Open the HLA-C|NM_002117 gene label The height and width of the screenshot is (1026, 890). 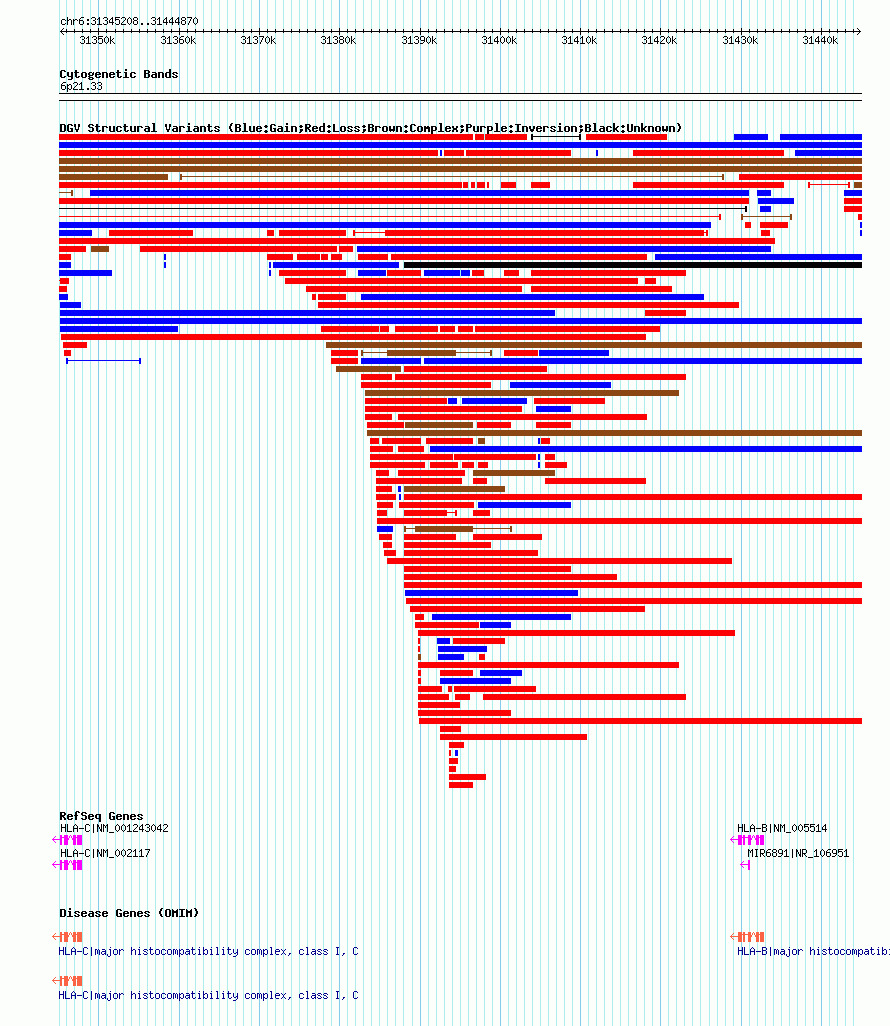[105, 853]
